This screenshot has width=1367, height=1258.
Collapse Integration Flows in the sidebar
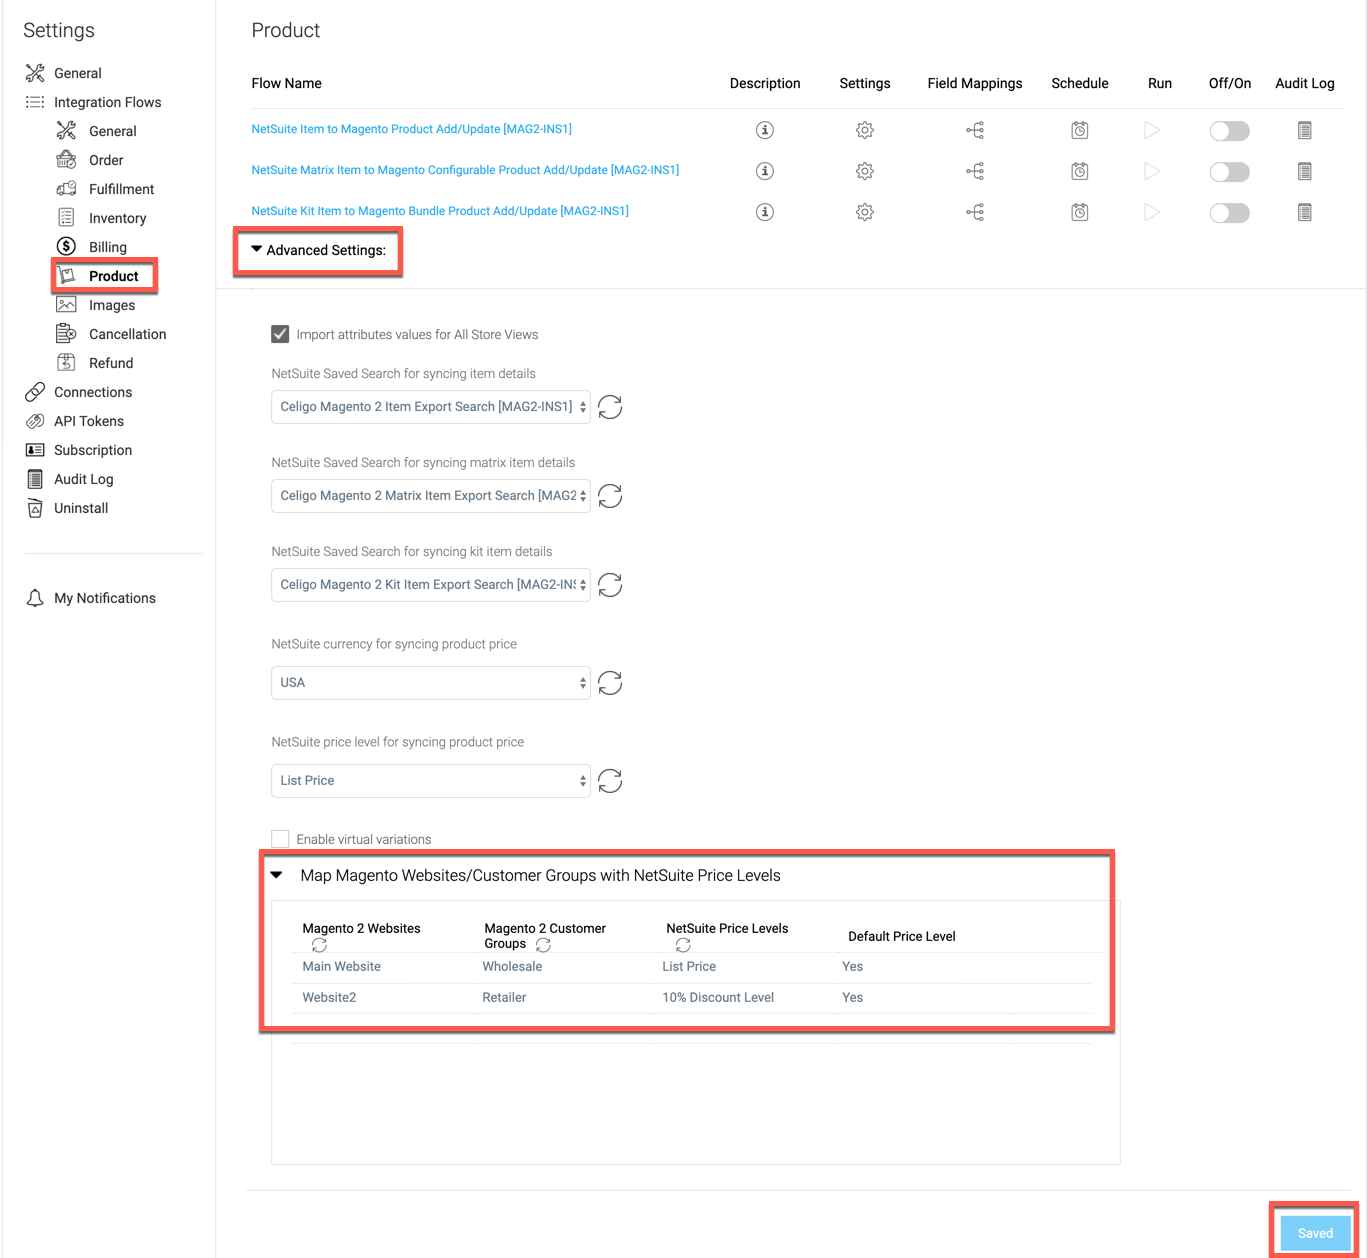93,102
